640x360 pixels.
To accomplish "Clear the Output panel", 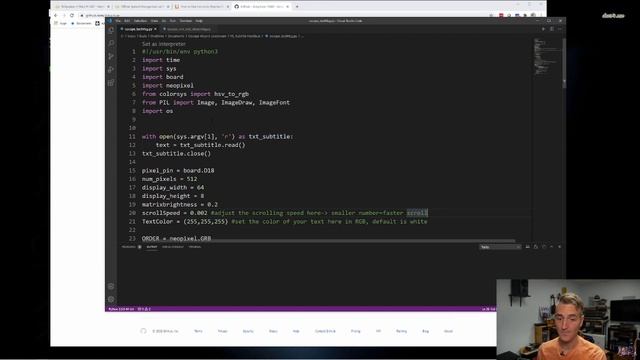I will click(528, 247).
